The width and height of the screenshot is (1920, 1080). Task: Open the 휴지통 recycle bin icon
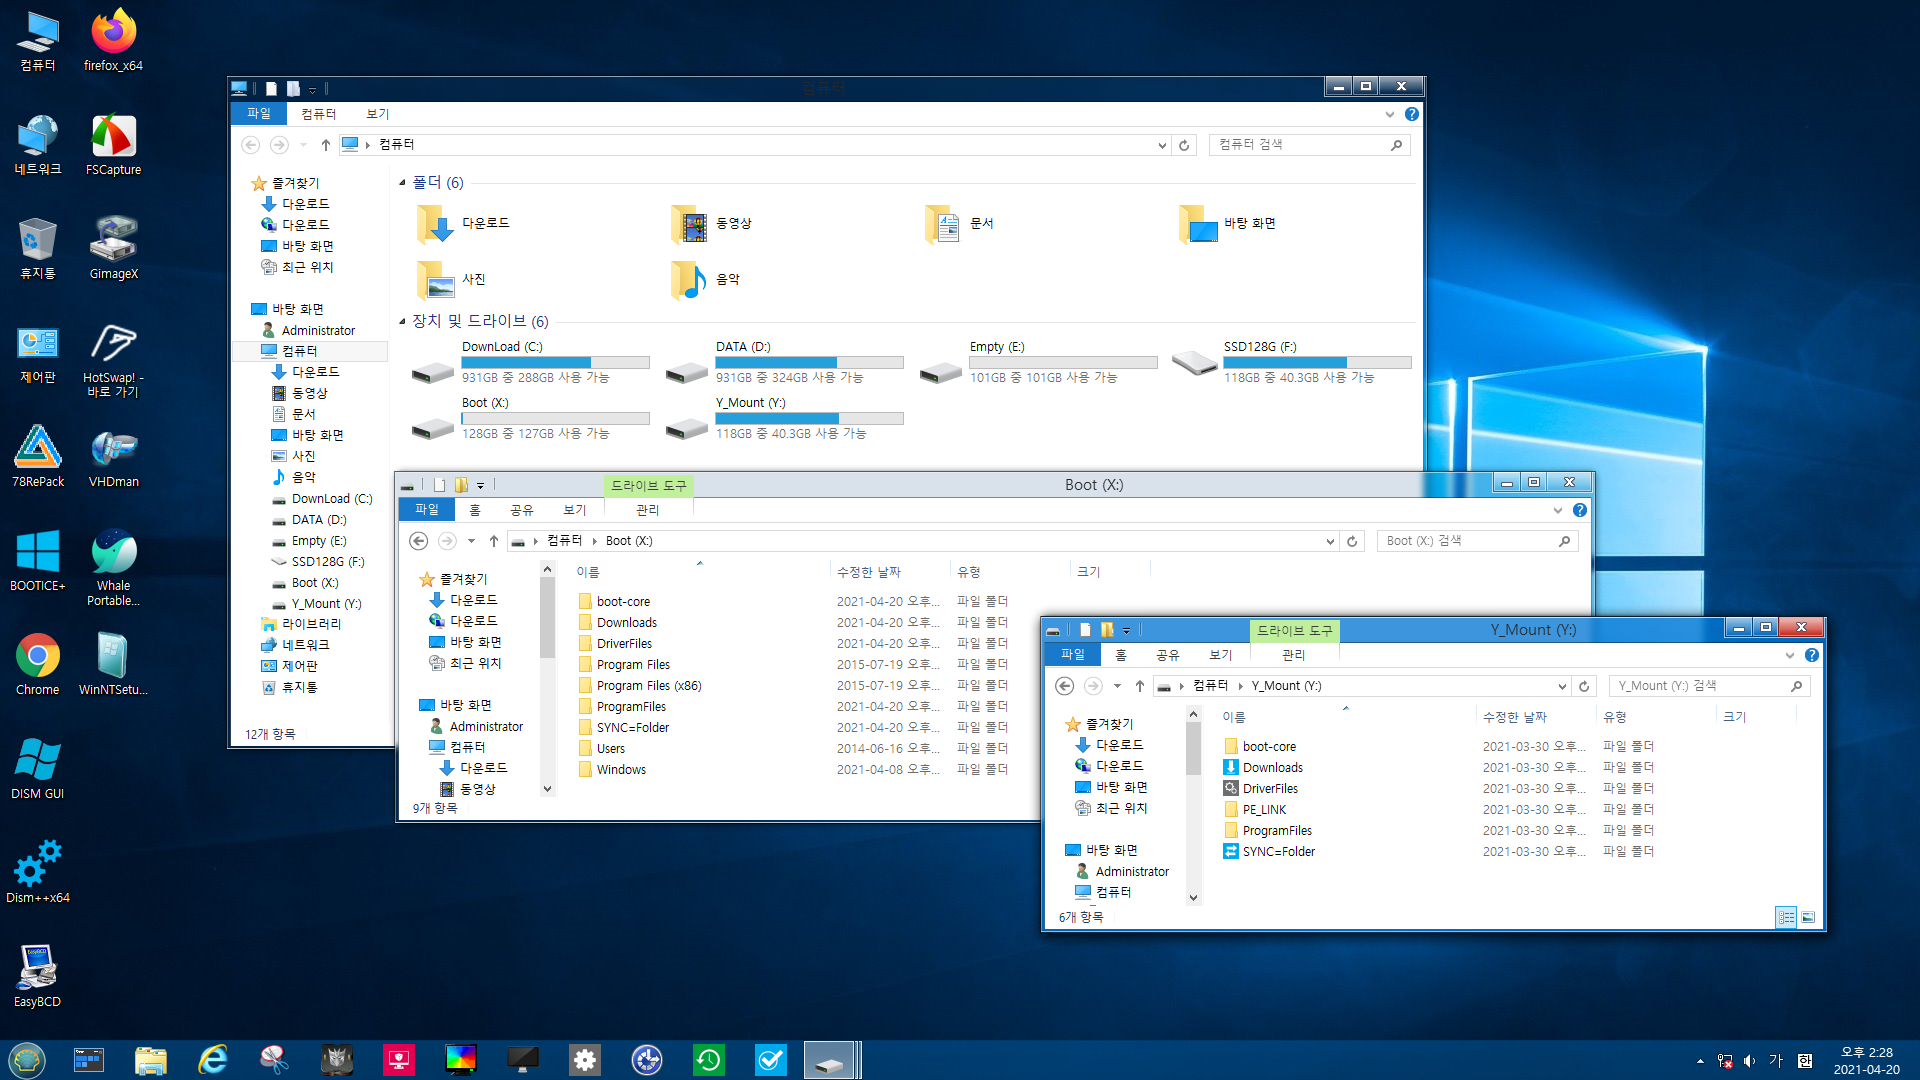click(38, 248)
